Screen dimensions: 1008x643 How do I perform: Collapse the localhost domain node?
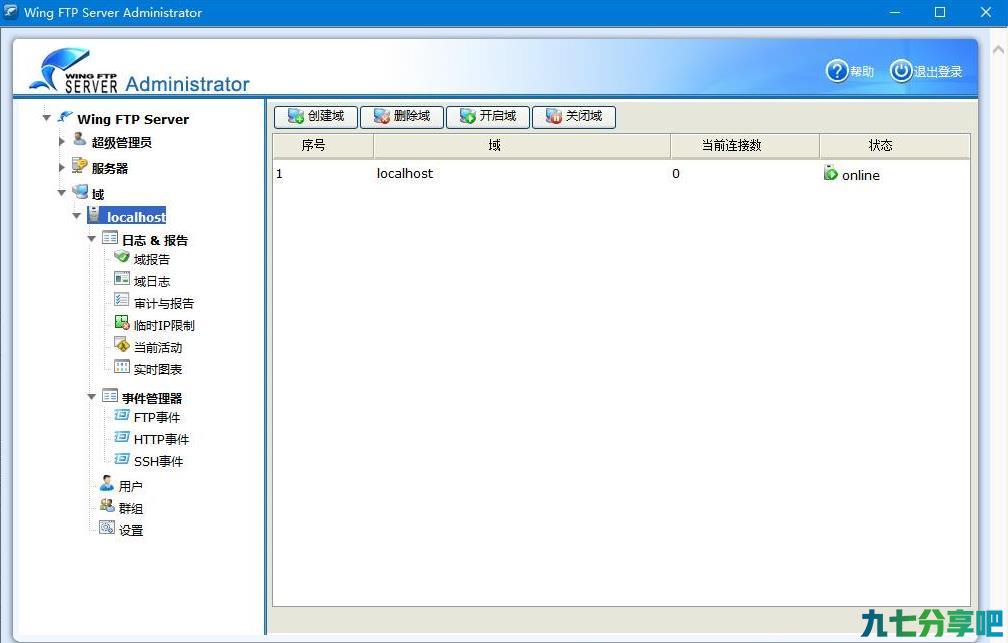[76, 215]
